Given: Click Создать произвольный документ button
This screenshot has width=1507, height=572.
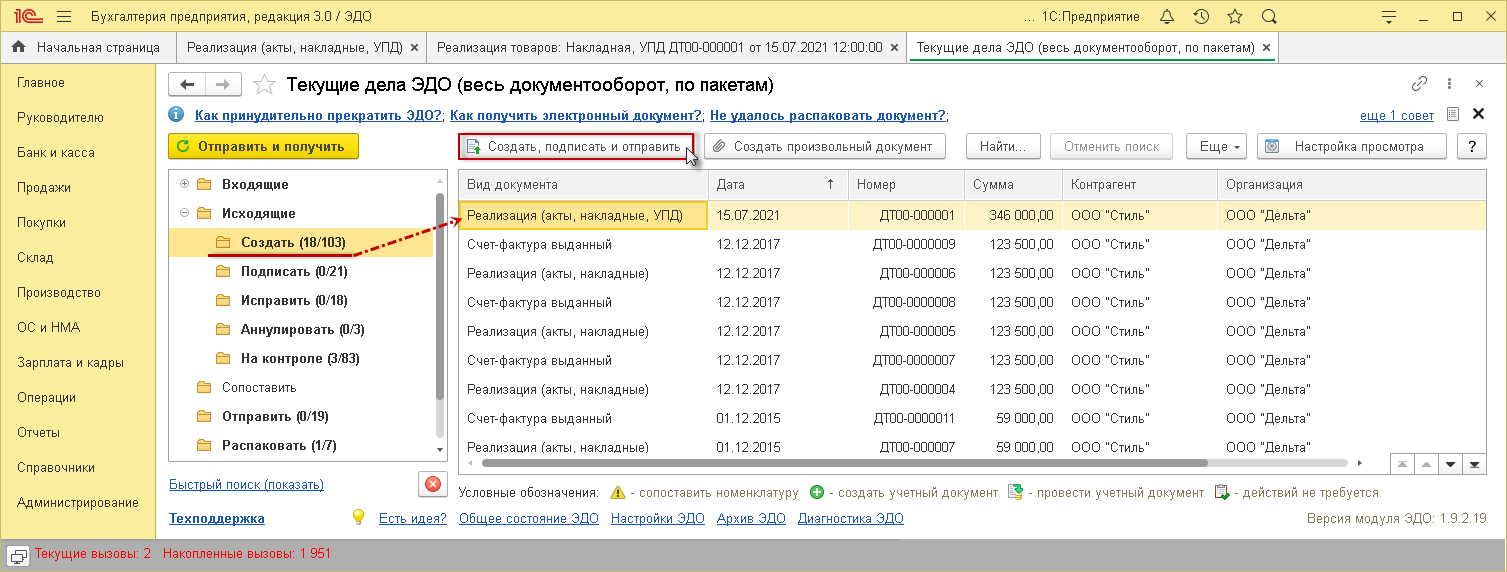Looking at the screenshot, I should [x=825, y=146].
